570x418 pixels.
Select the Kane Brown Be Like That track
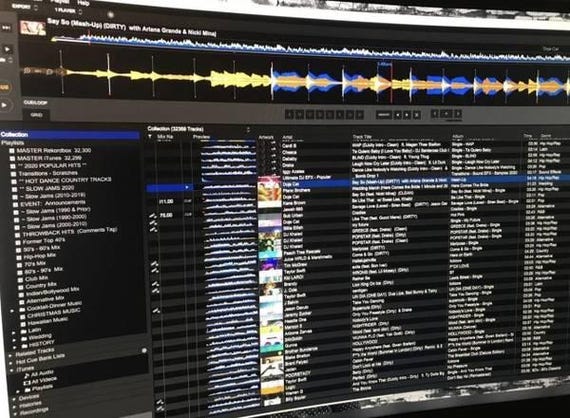358,200
